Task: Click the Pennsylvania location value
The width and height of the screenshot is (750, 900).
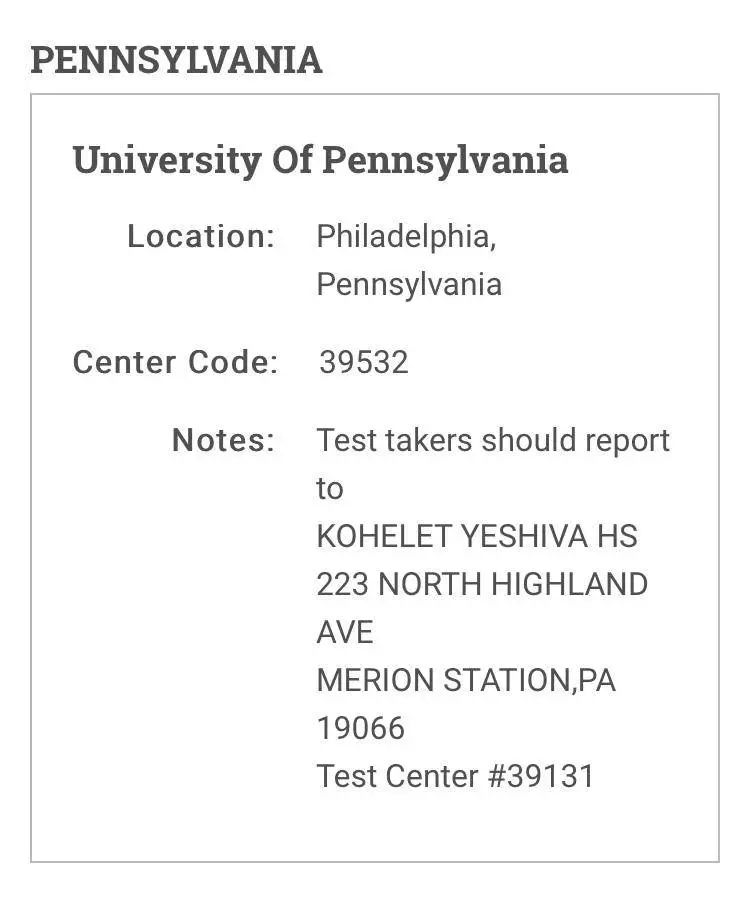Action: point(409,285)
